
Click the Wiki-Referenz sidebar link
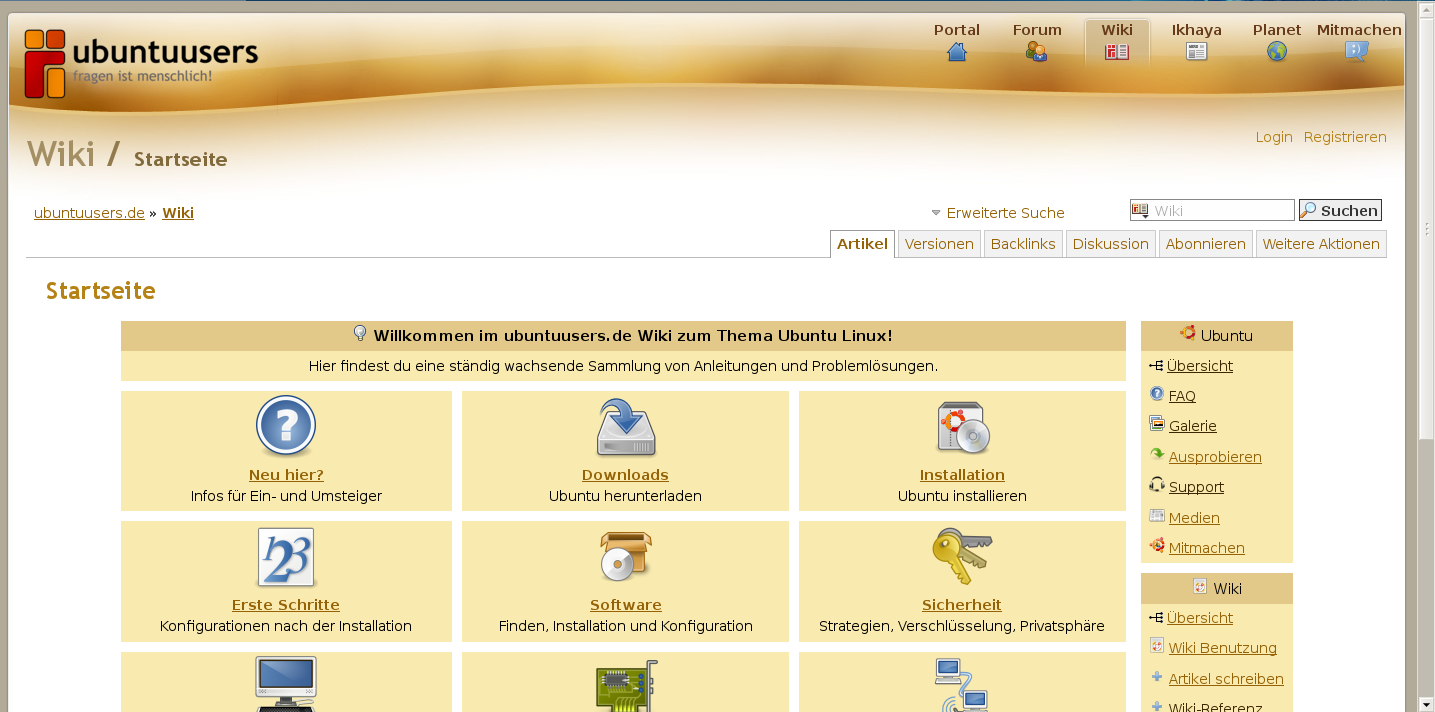[x=1216, y=707]
